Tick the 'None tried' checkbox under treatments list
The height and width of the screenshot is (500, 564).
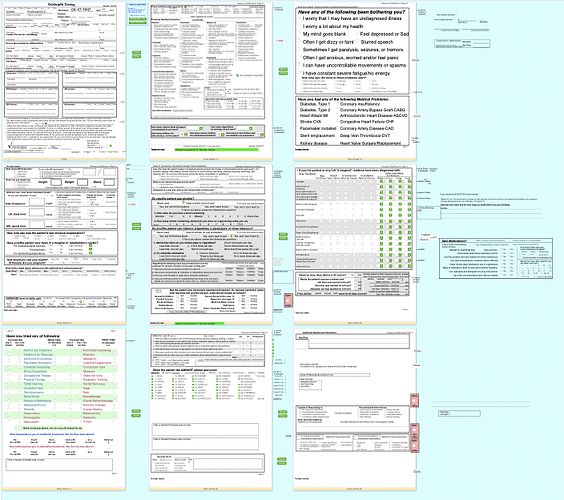(x=19, y=428)
